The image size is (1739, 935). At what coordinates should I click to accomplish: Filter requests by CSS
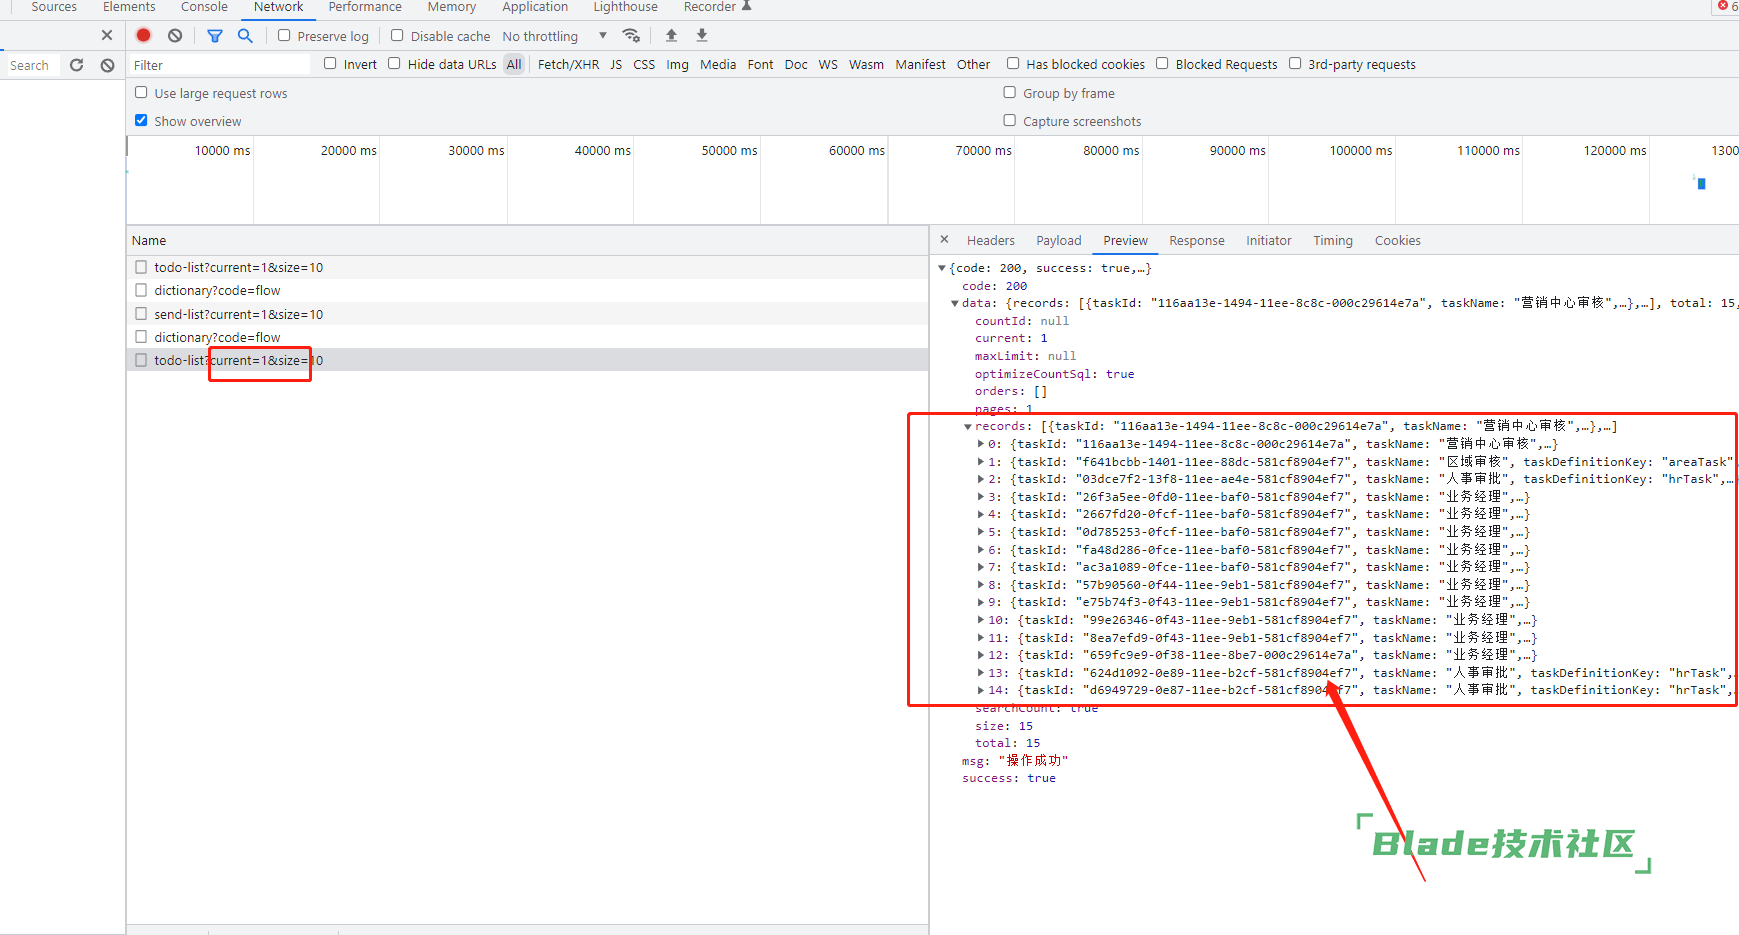pos(644,64)
